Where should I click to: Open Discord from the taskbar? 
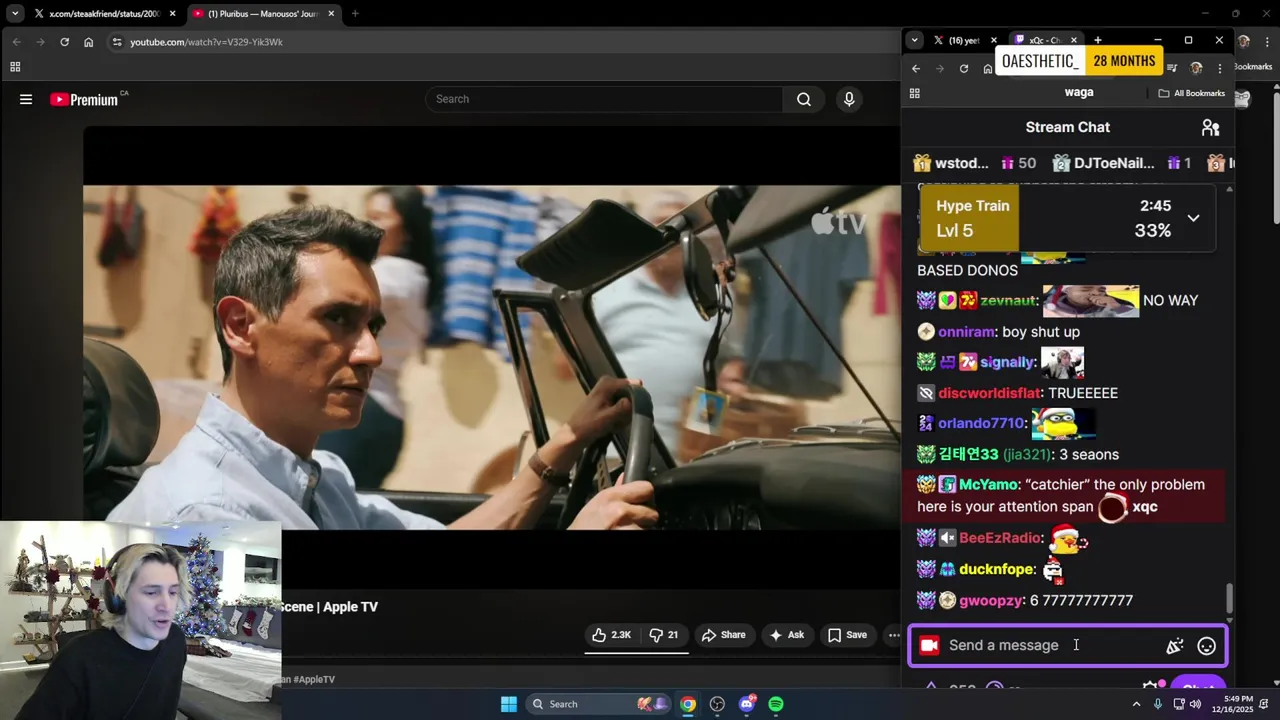click(747, 704)
